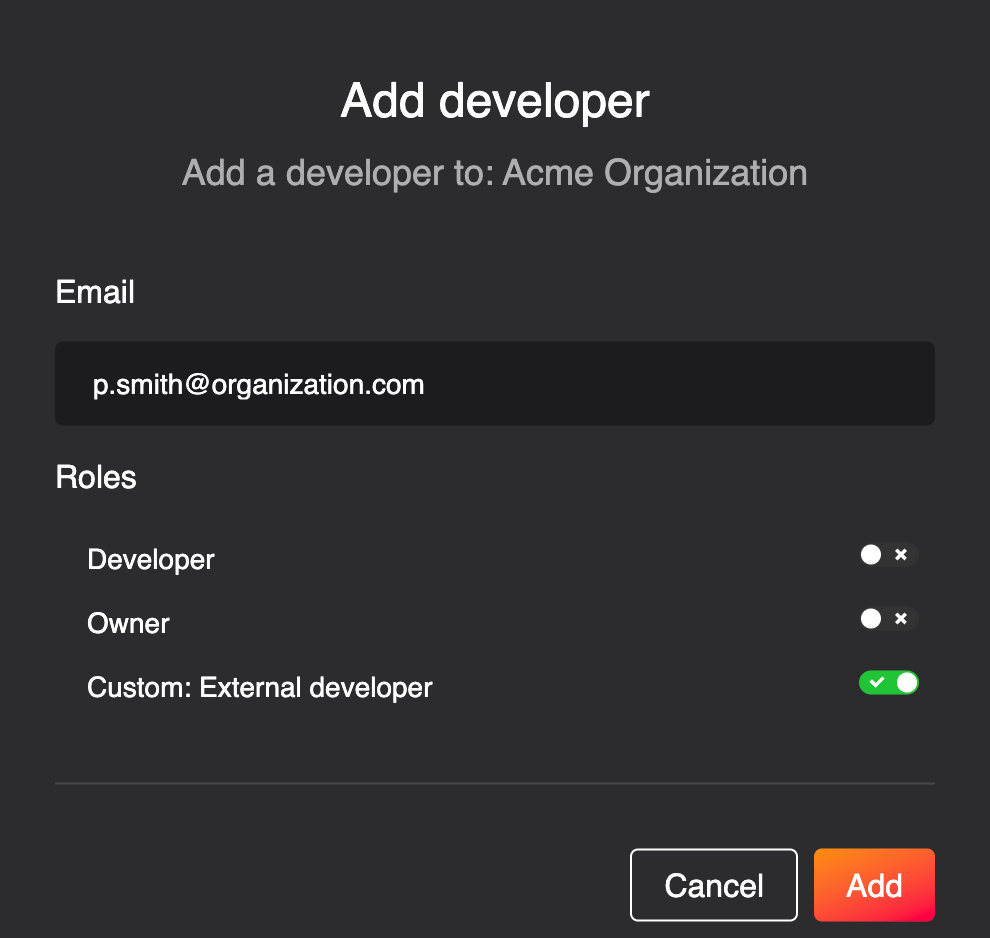Image resolution: width=990 pixels, height=938 pixels.
Task: Focus the Email input field
Action: (x=495, y=383)
